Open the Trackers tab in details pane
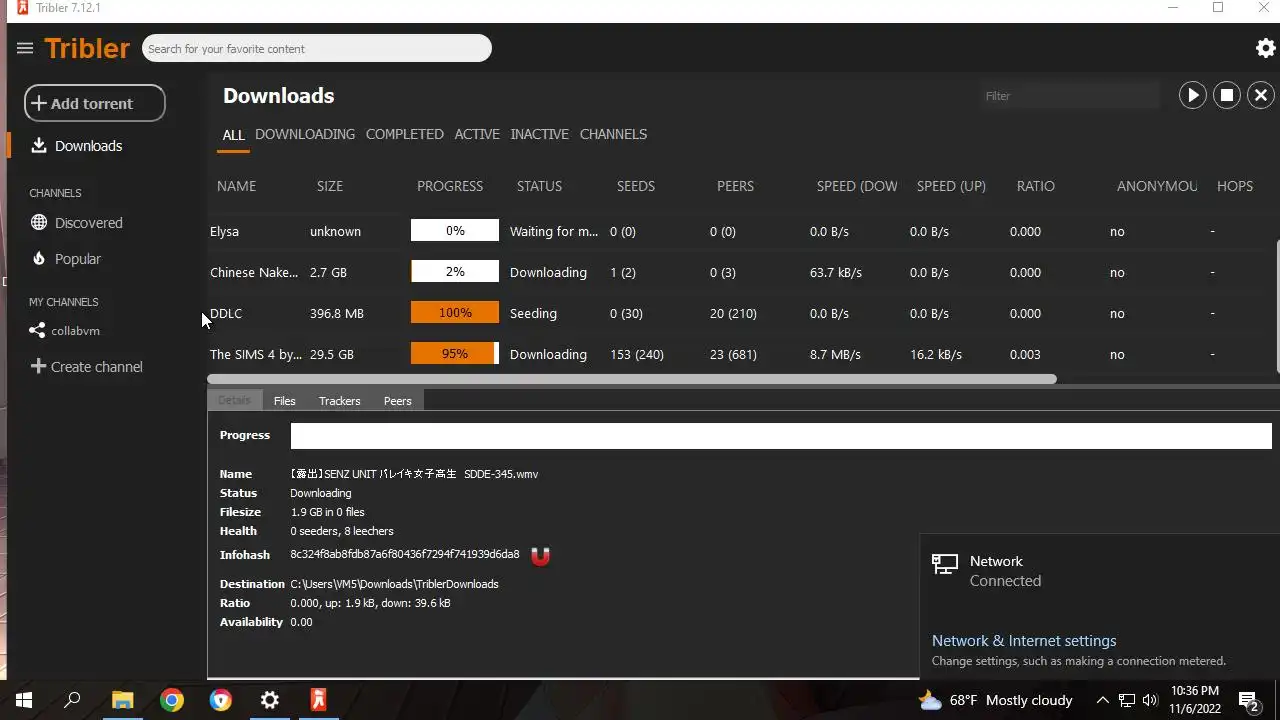This screenshot has width=1280, height=720. pos(340,401)
